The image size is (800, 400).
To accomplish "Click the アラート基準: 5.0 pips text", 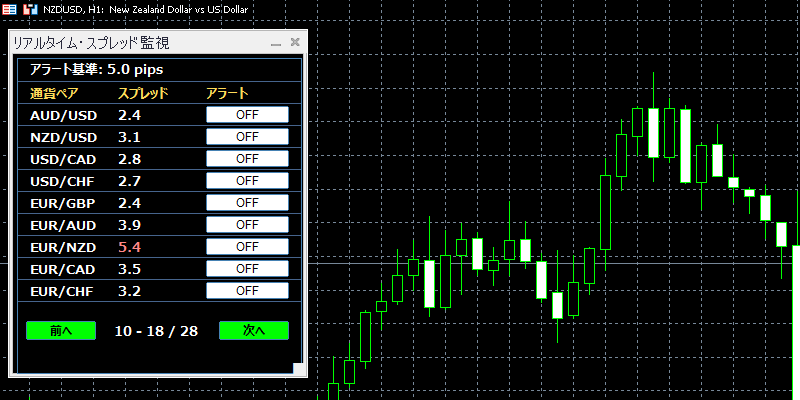I will 96,70.
